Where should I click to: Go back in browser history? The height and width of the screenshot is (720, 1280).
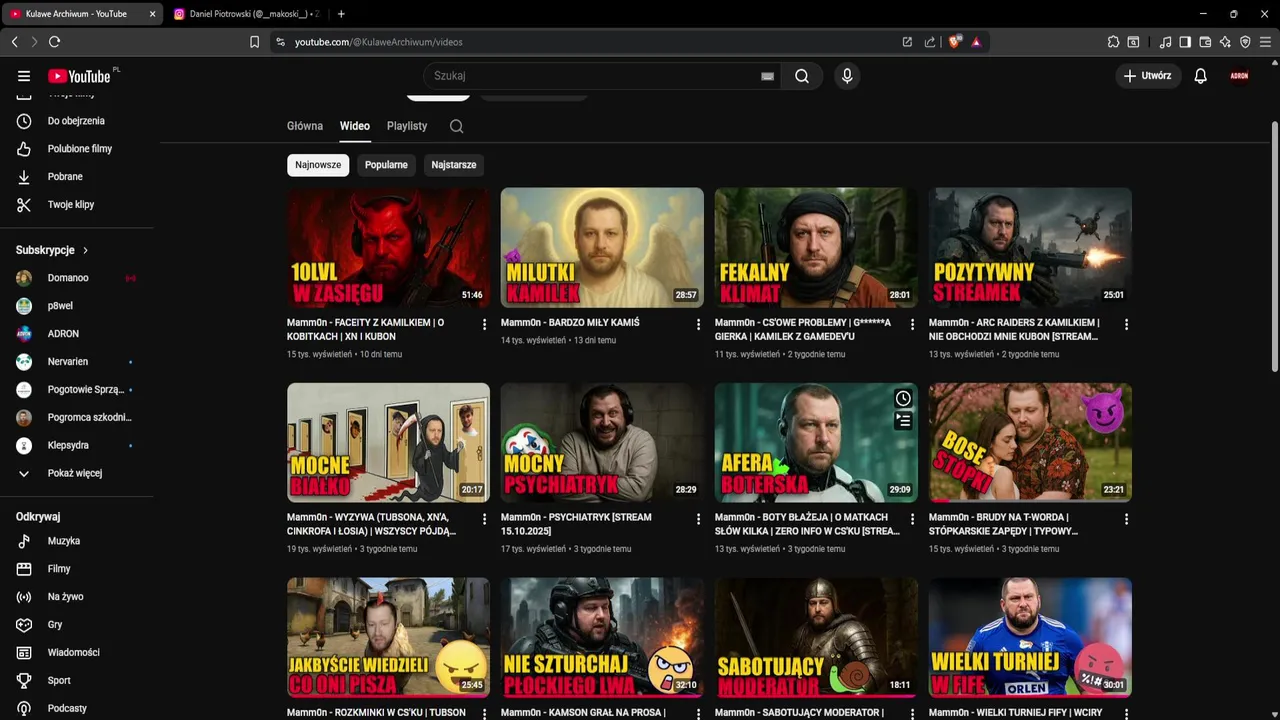click(14, 42)
